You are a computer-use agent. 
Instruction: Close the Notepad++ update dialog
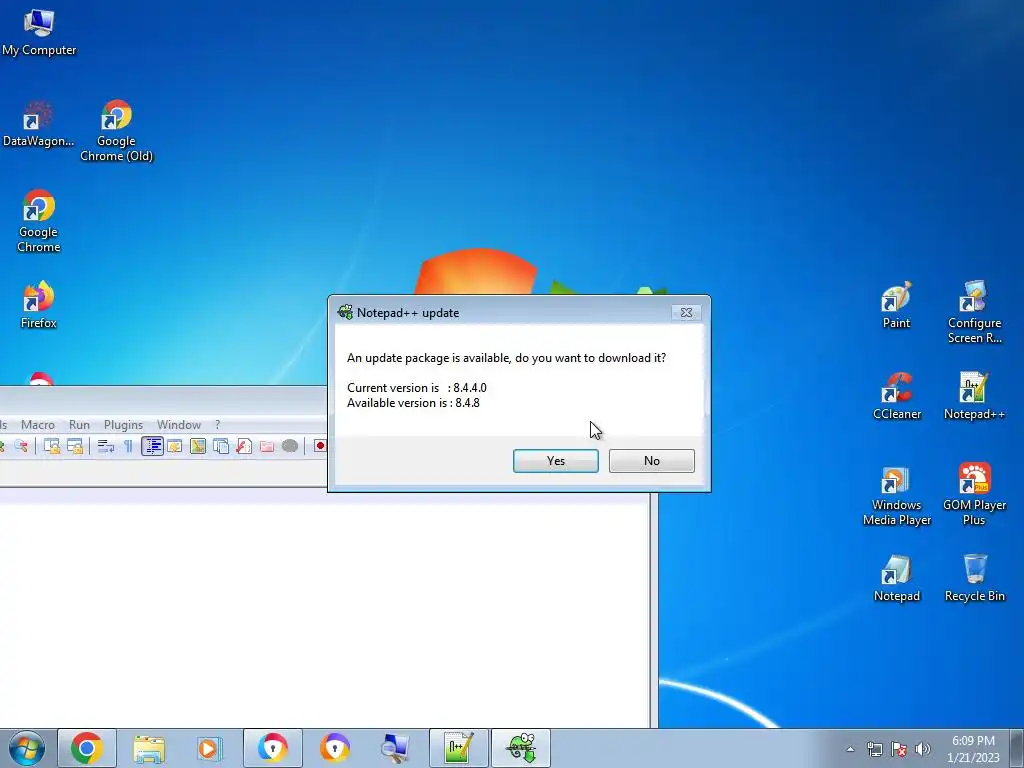(x=686, y=313)
